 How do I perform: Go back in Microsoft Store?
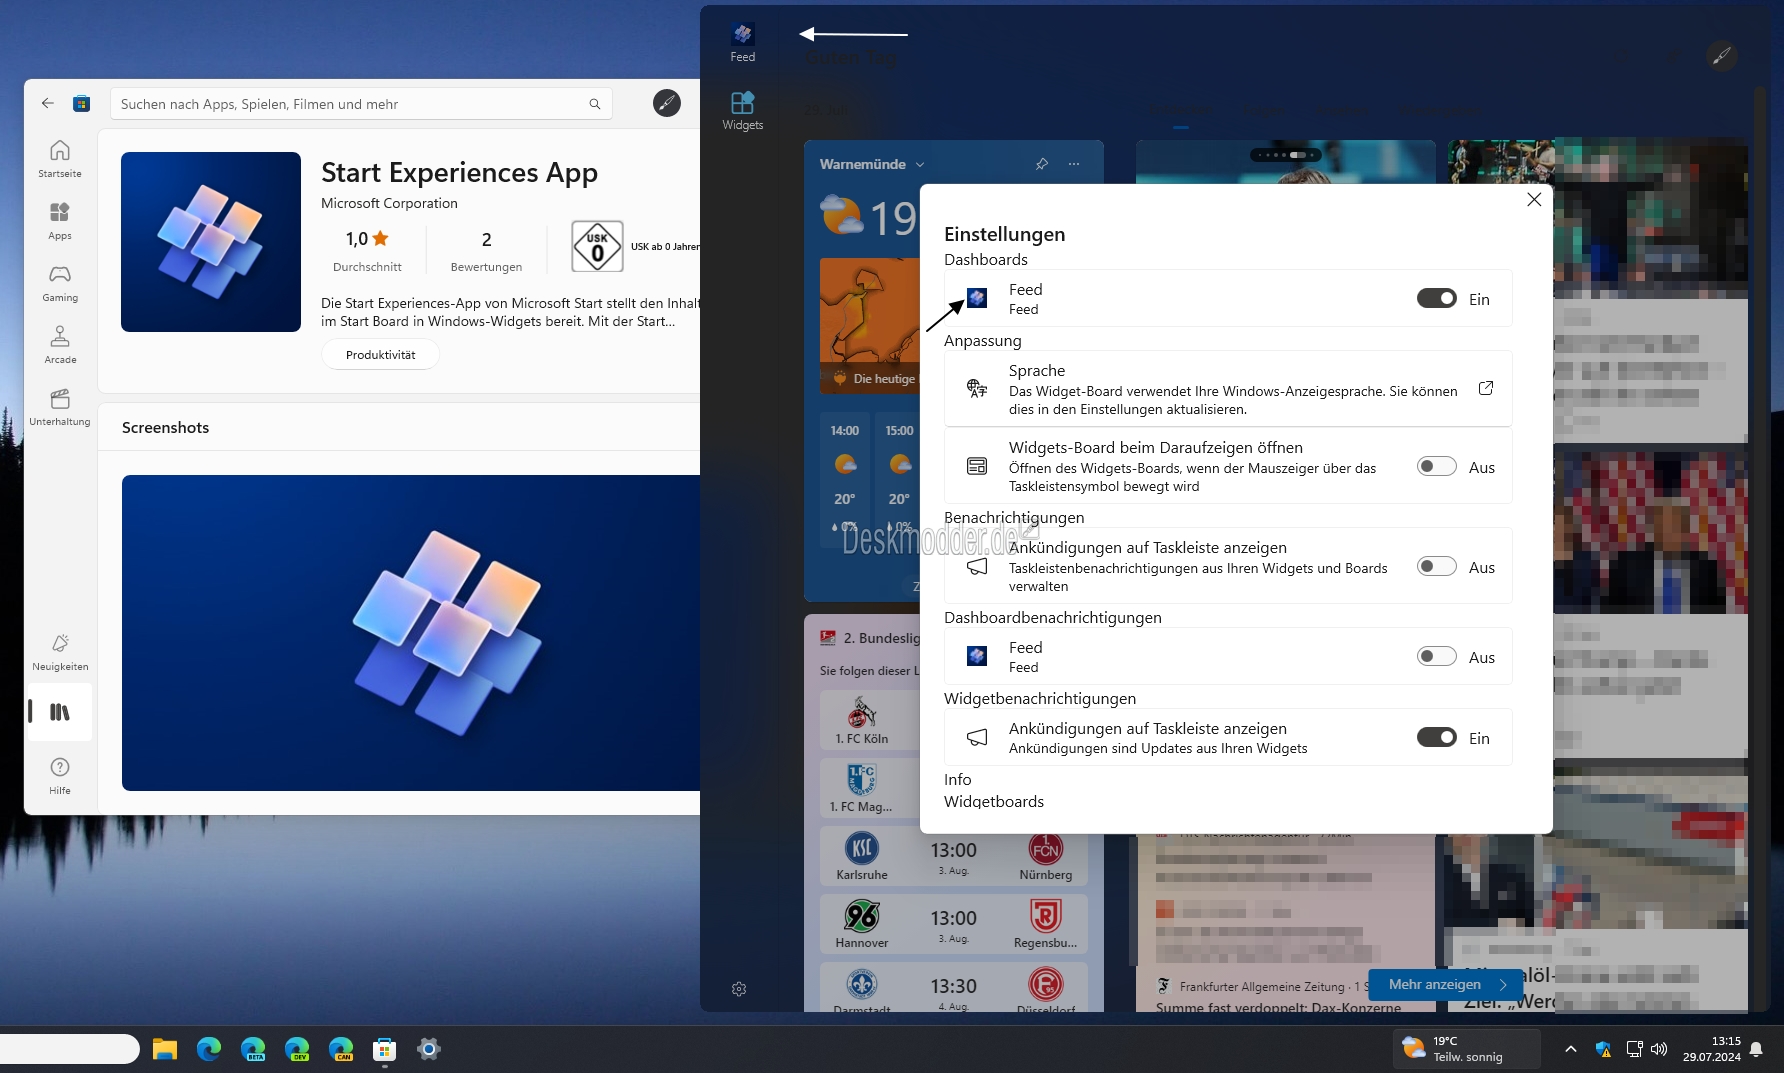coord(48,103)
